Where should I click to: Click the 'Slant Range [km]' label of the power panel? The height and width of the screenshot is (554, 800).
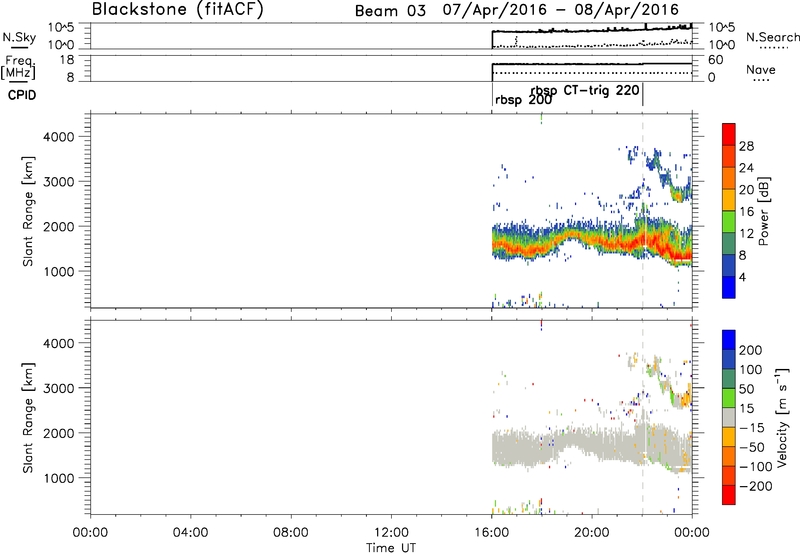pos(28,211)
